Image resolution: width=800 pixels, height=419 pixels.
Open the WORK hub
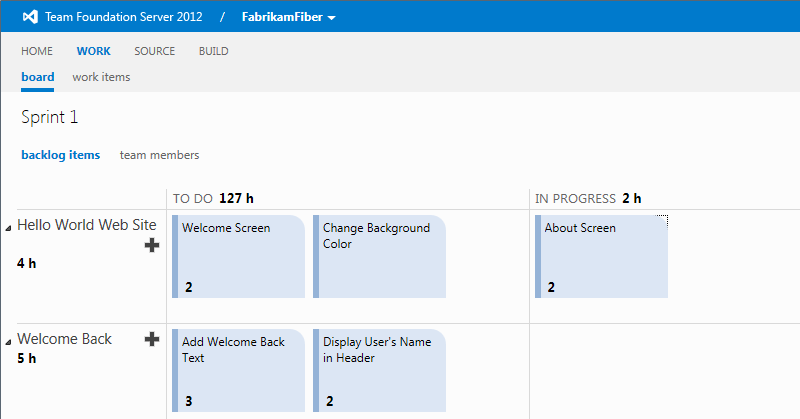[x=93, y=51]
